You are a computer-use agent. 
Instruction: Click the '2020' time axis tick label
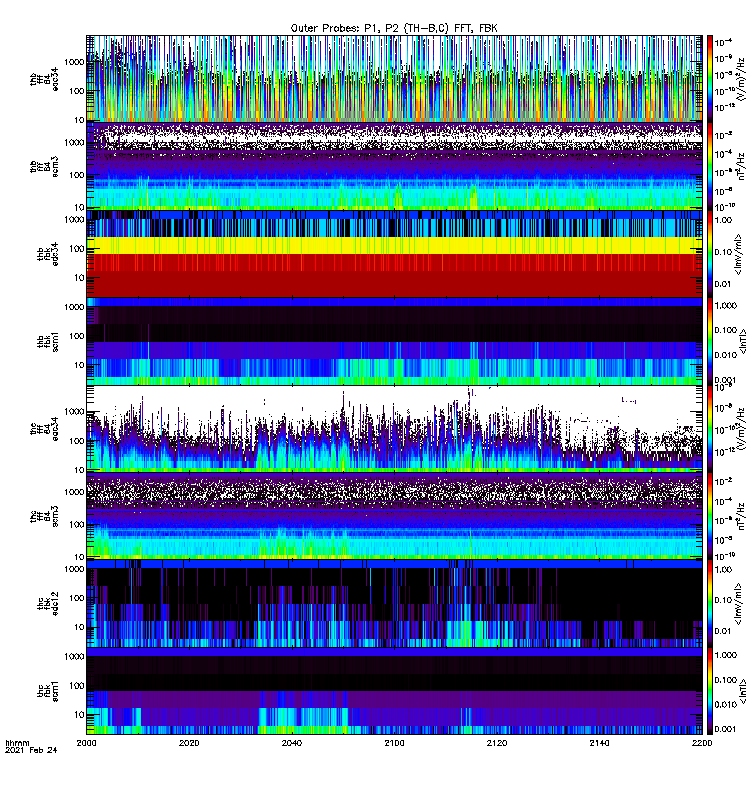coord(189,743)
